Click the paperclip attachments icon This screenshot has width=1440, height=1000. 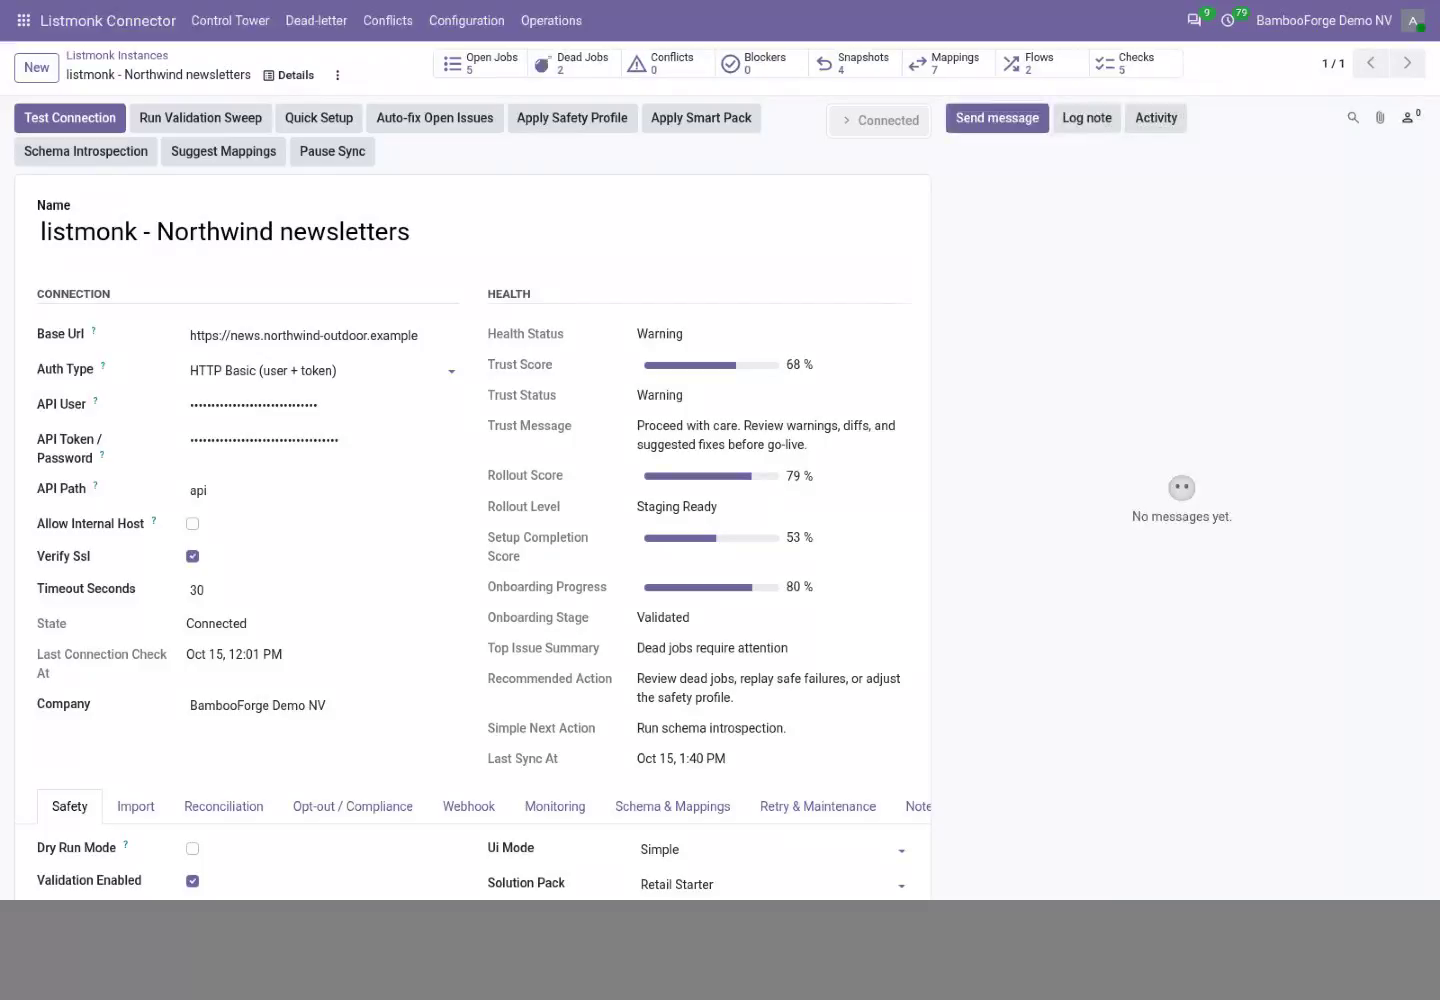click(x=1380, y=118)
